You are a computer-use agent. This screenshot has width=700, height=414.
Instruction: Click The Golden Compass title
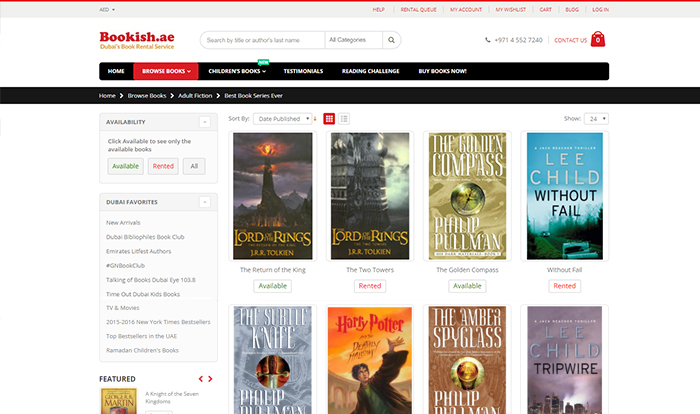point(467,270)
